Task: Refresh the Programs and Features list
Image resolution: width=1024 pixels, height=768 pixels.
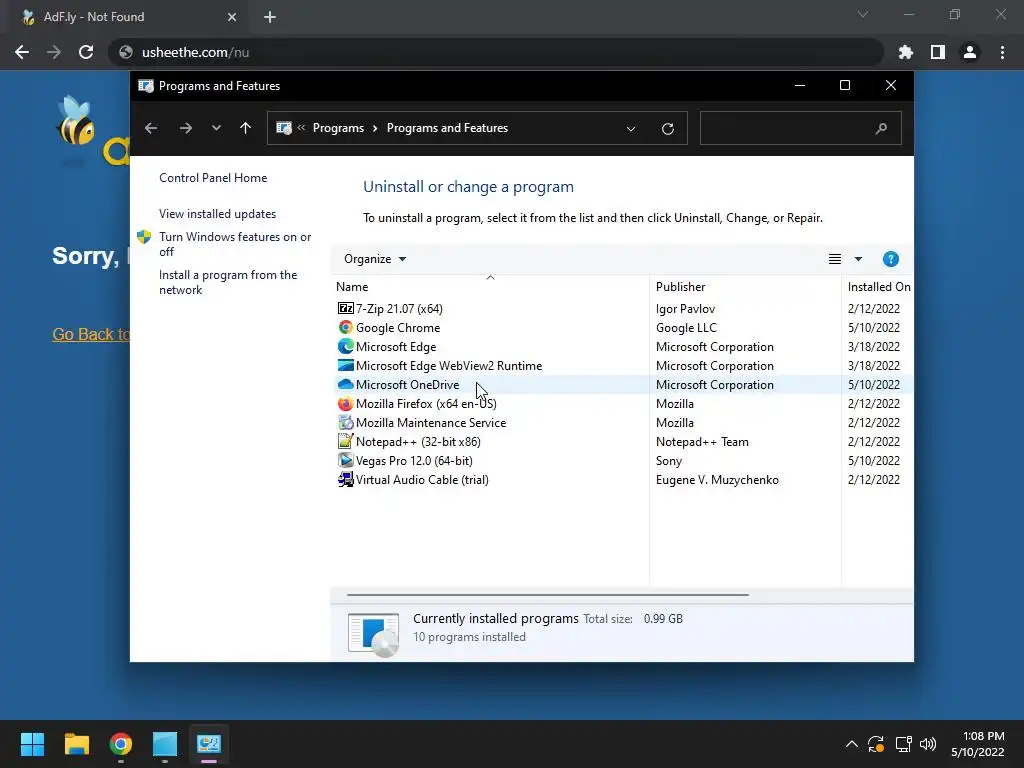Action: (667, 129)
